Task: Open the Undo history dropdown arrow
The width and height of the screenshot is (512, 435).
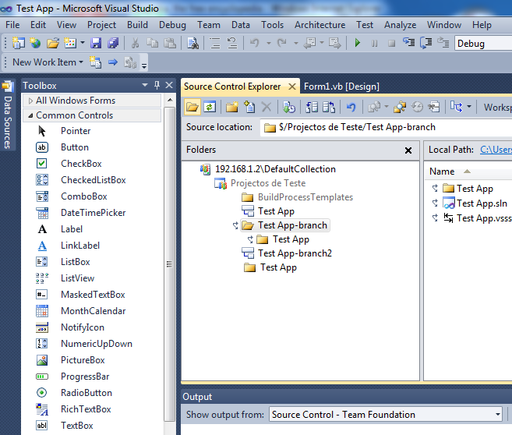Action: click(268, 43)
